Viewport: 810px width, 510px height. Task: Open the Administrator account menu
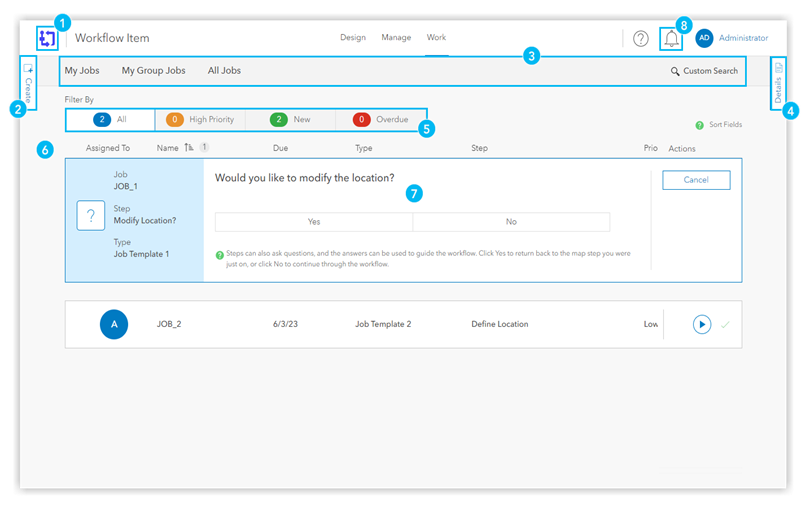click(x=743, y=38)
